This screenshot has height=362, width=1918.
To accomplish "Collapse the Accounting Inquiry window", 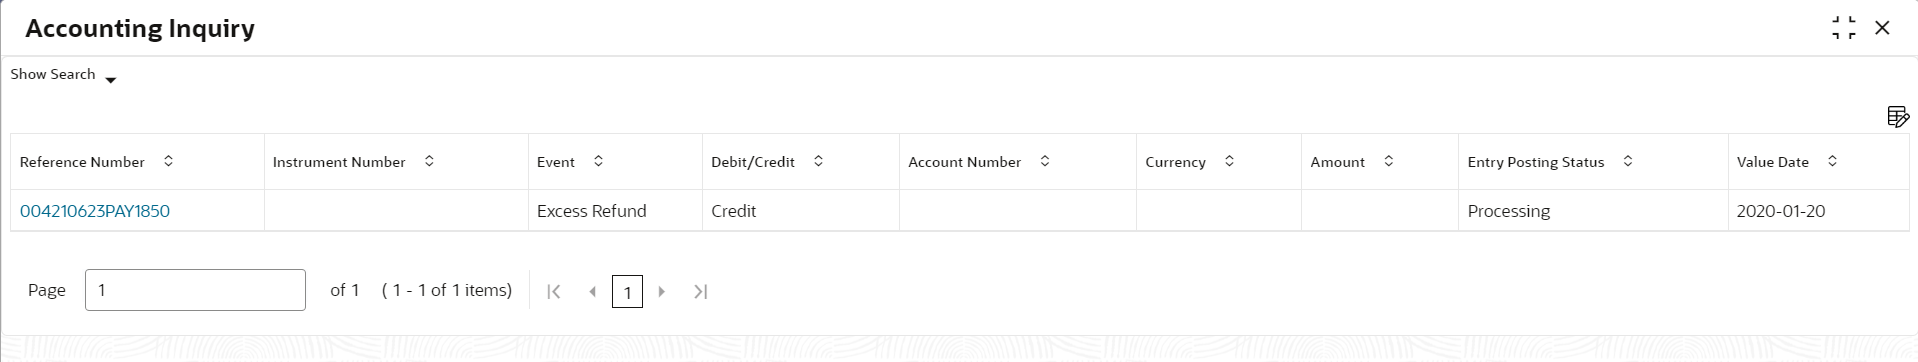I will click(x=1844, y=28).
